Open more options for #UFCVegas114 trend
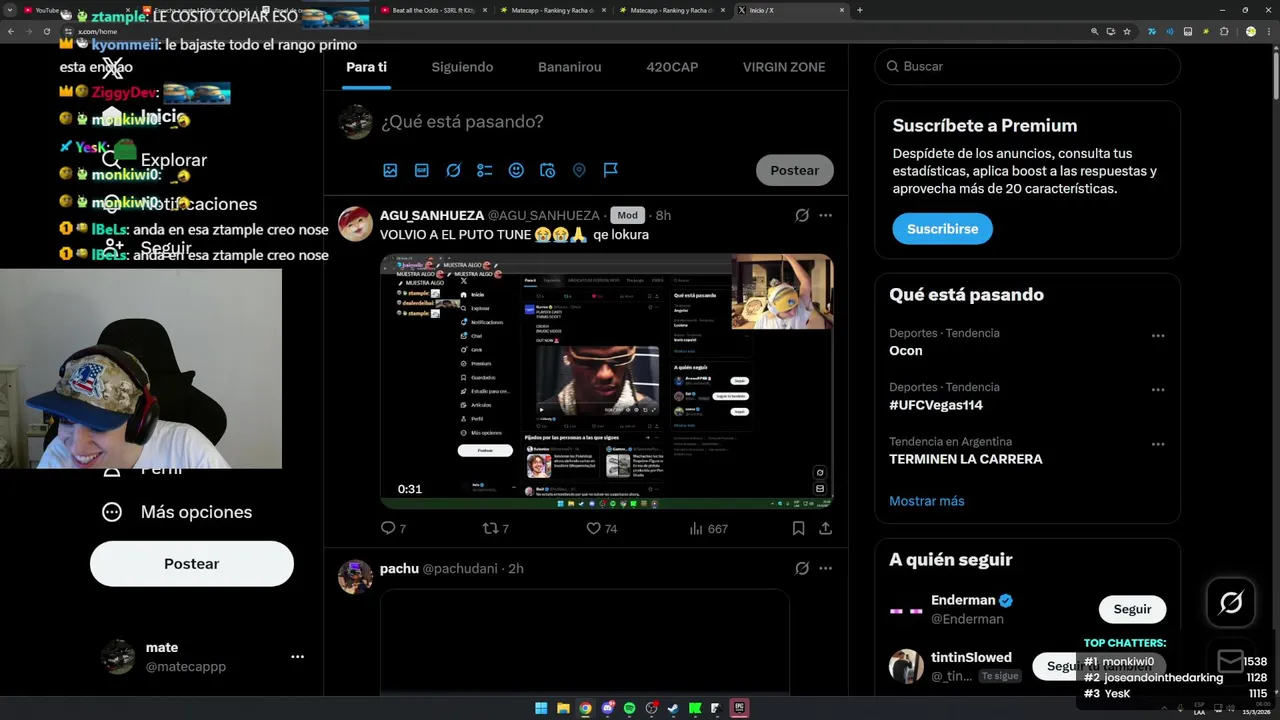The width and height of the screenshot is (1280, 720). coord(1158,390)
